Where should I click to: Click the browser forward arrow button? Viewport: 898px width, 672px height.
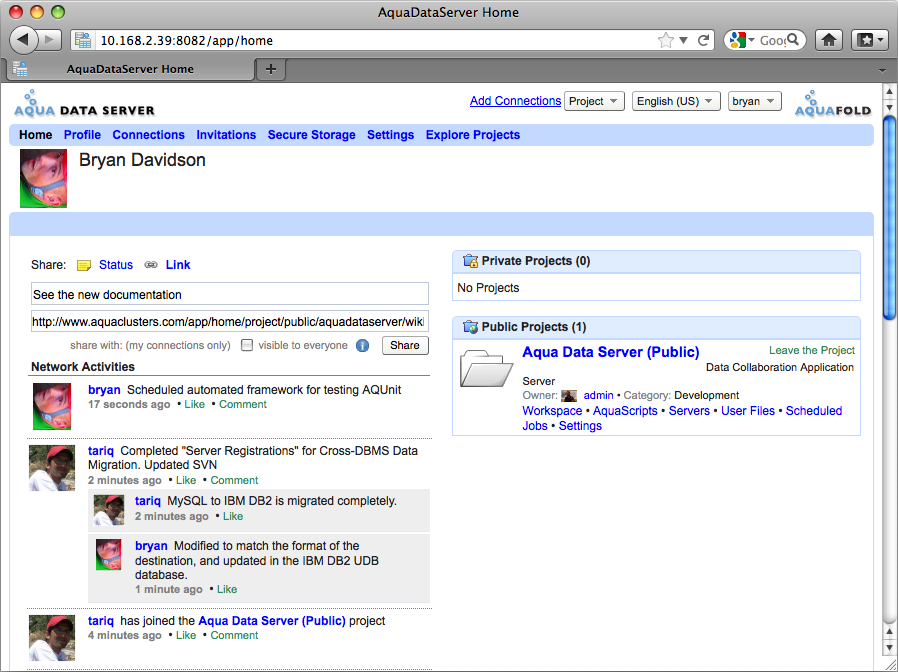click(x=50, y=40)
